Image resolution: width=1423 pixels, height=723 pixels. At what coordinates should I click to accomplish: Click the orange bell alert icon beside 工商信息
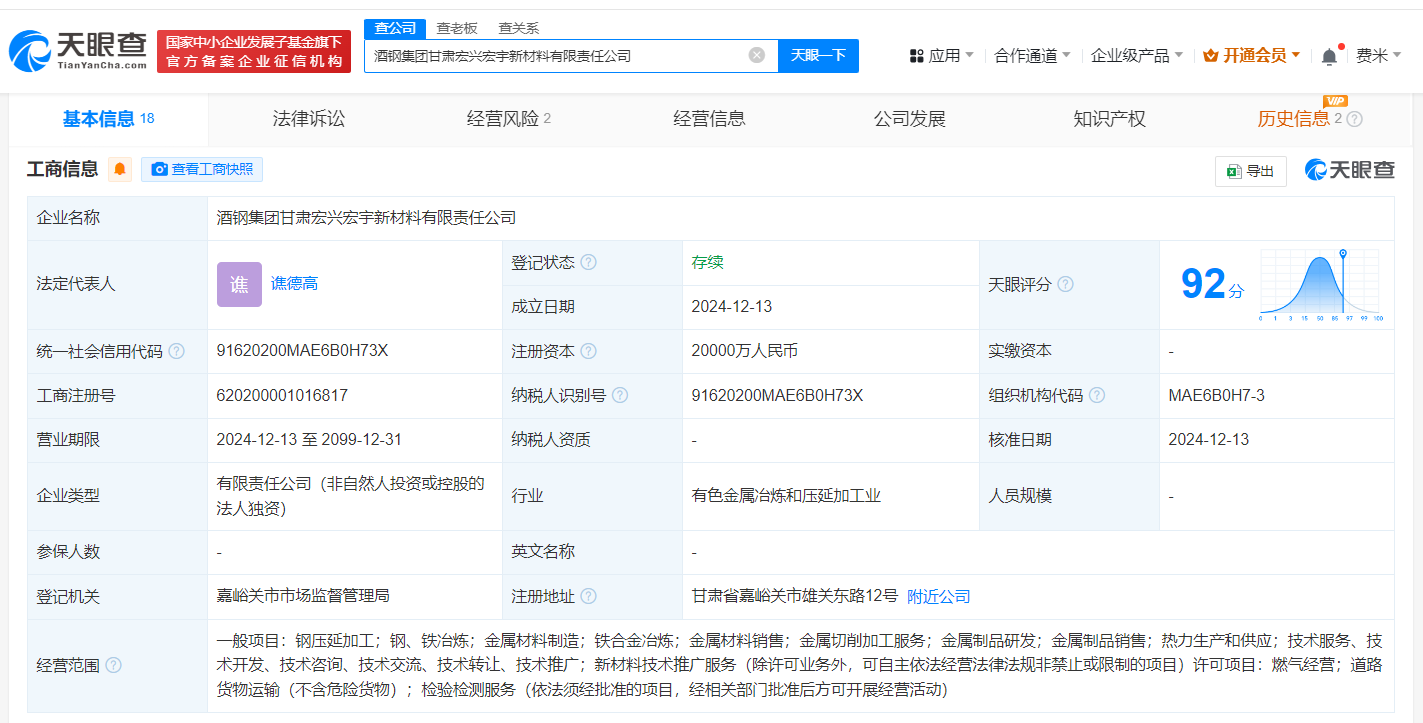click(120, 169)
